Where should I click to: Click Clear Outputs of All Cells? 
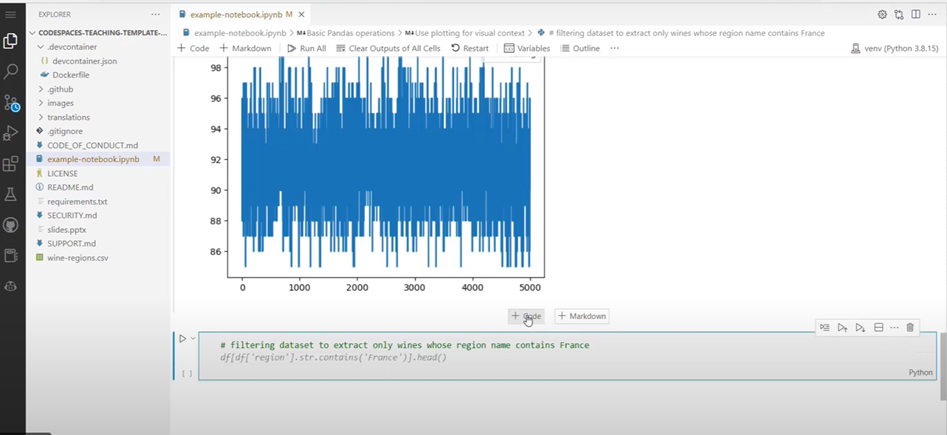pos(388,48)
